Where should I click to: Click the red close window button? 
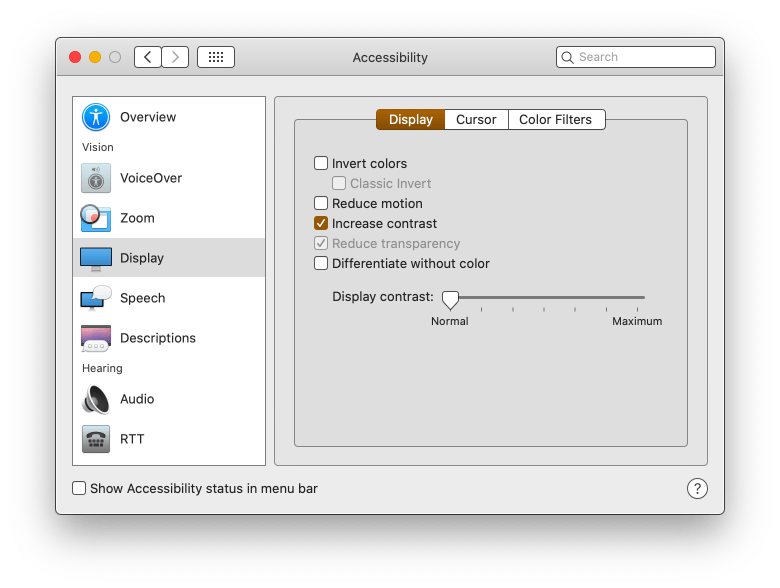[x=75, y=57]
